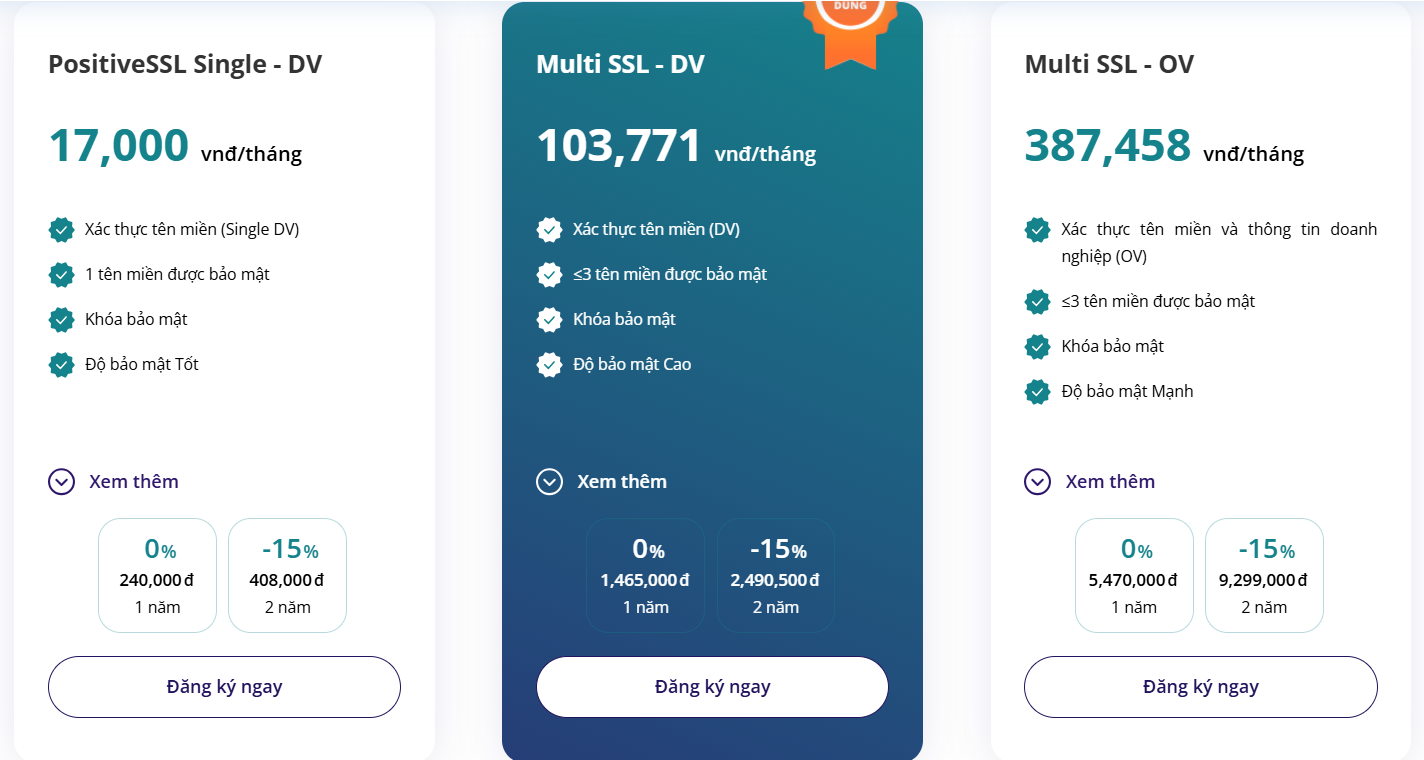Viewport: 1424px width, 760px height.
Task: Open Xem thêm link in Multi SSL - DV card
Action: point(622,482)
